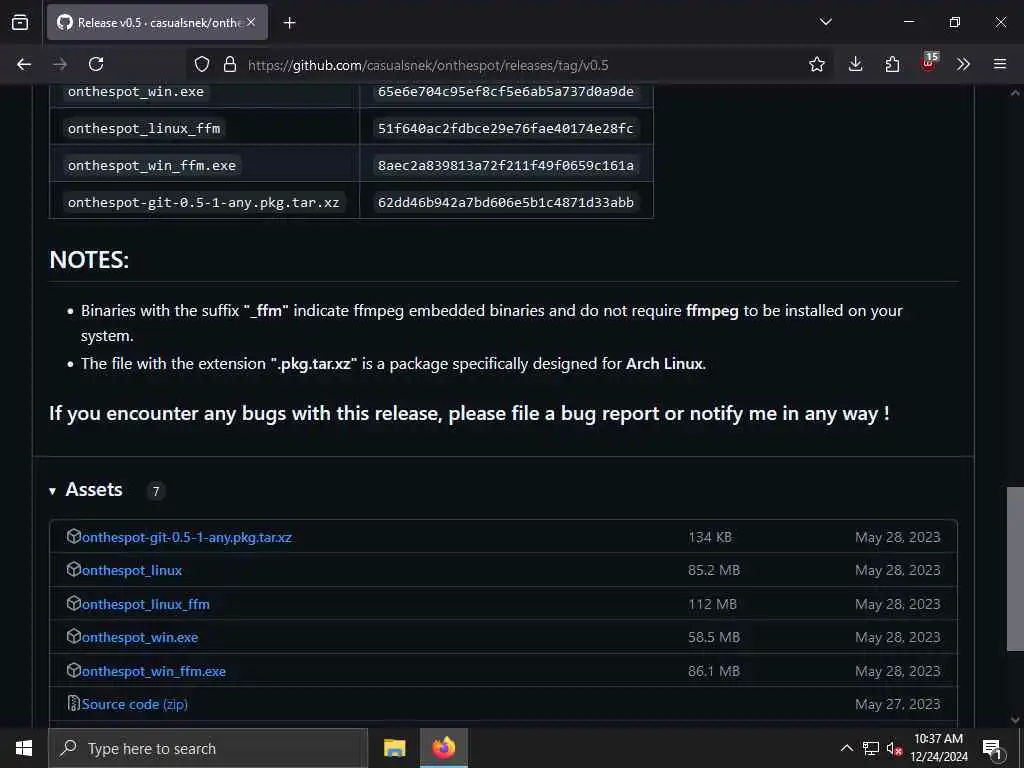Go back to the previous page
1024x768 pixels.
click(24, 64)
